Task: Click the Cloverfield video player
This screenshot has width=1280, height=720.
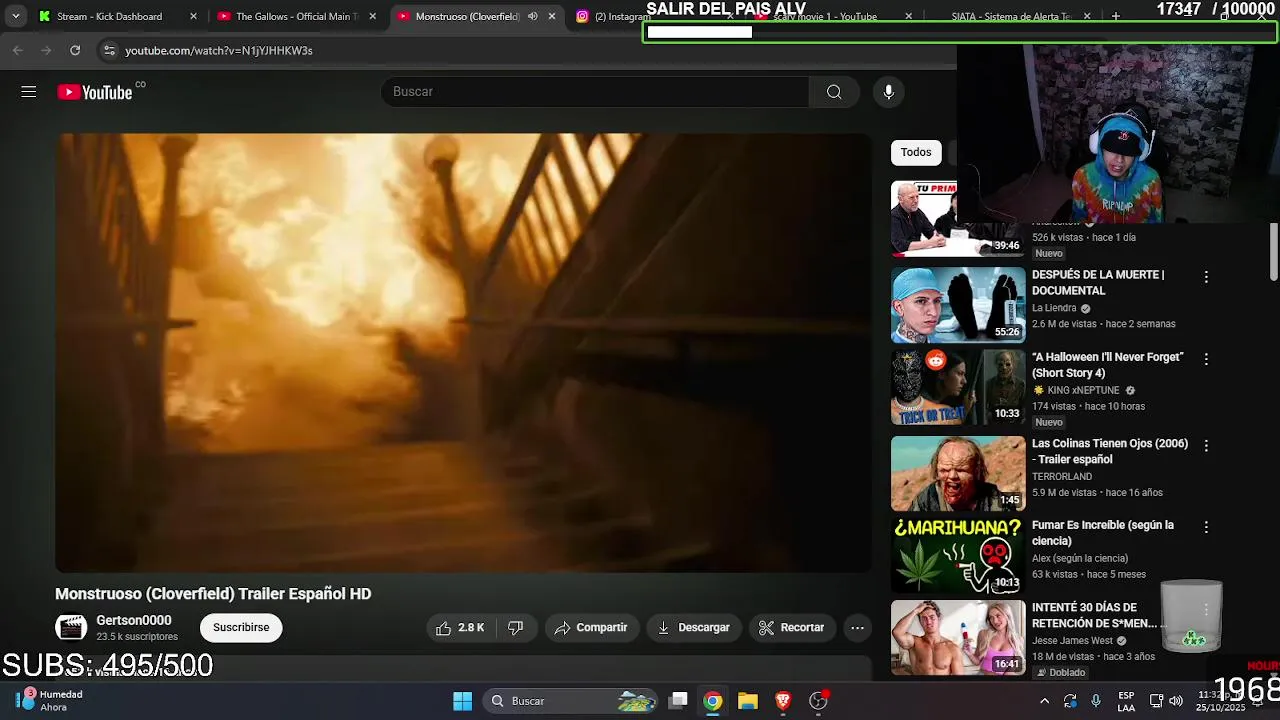Action: coord(463,353)
